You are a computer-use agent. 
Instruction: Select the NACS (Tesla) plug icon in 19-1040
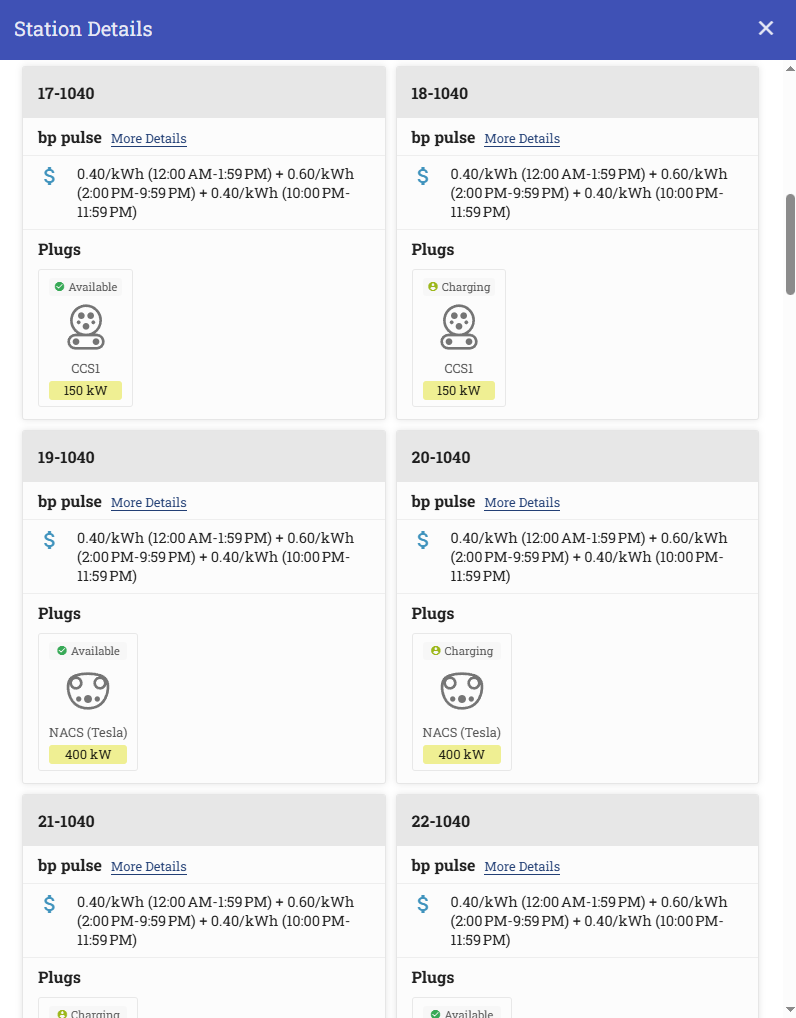88,690
